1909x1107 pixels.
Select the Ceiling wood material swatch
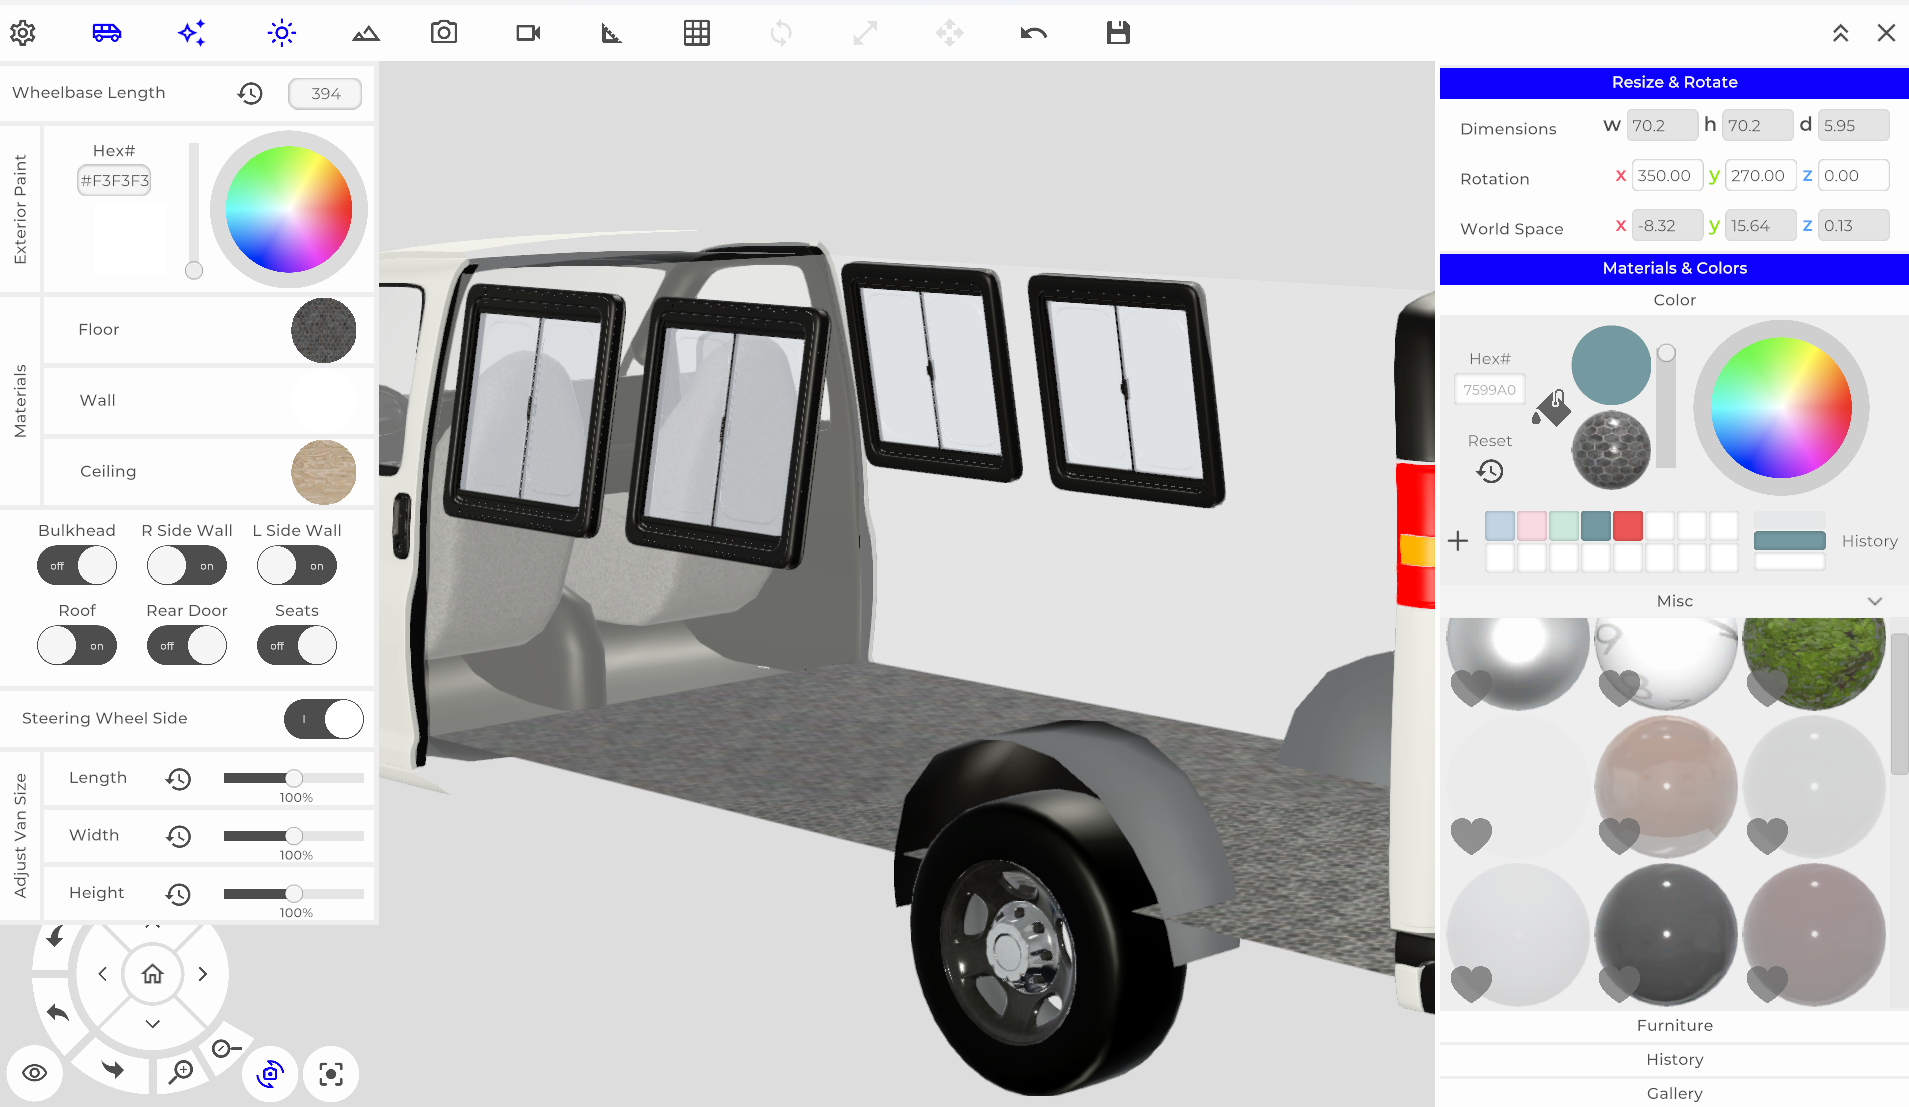click(324, 472)
